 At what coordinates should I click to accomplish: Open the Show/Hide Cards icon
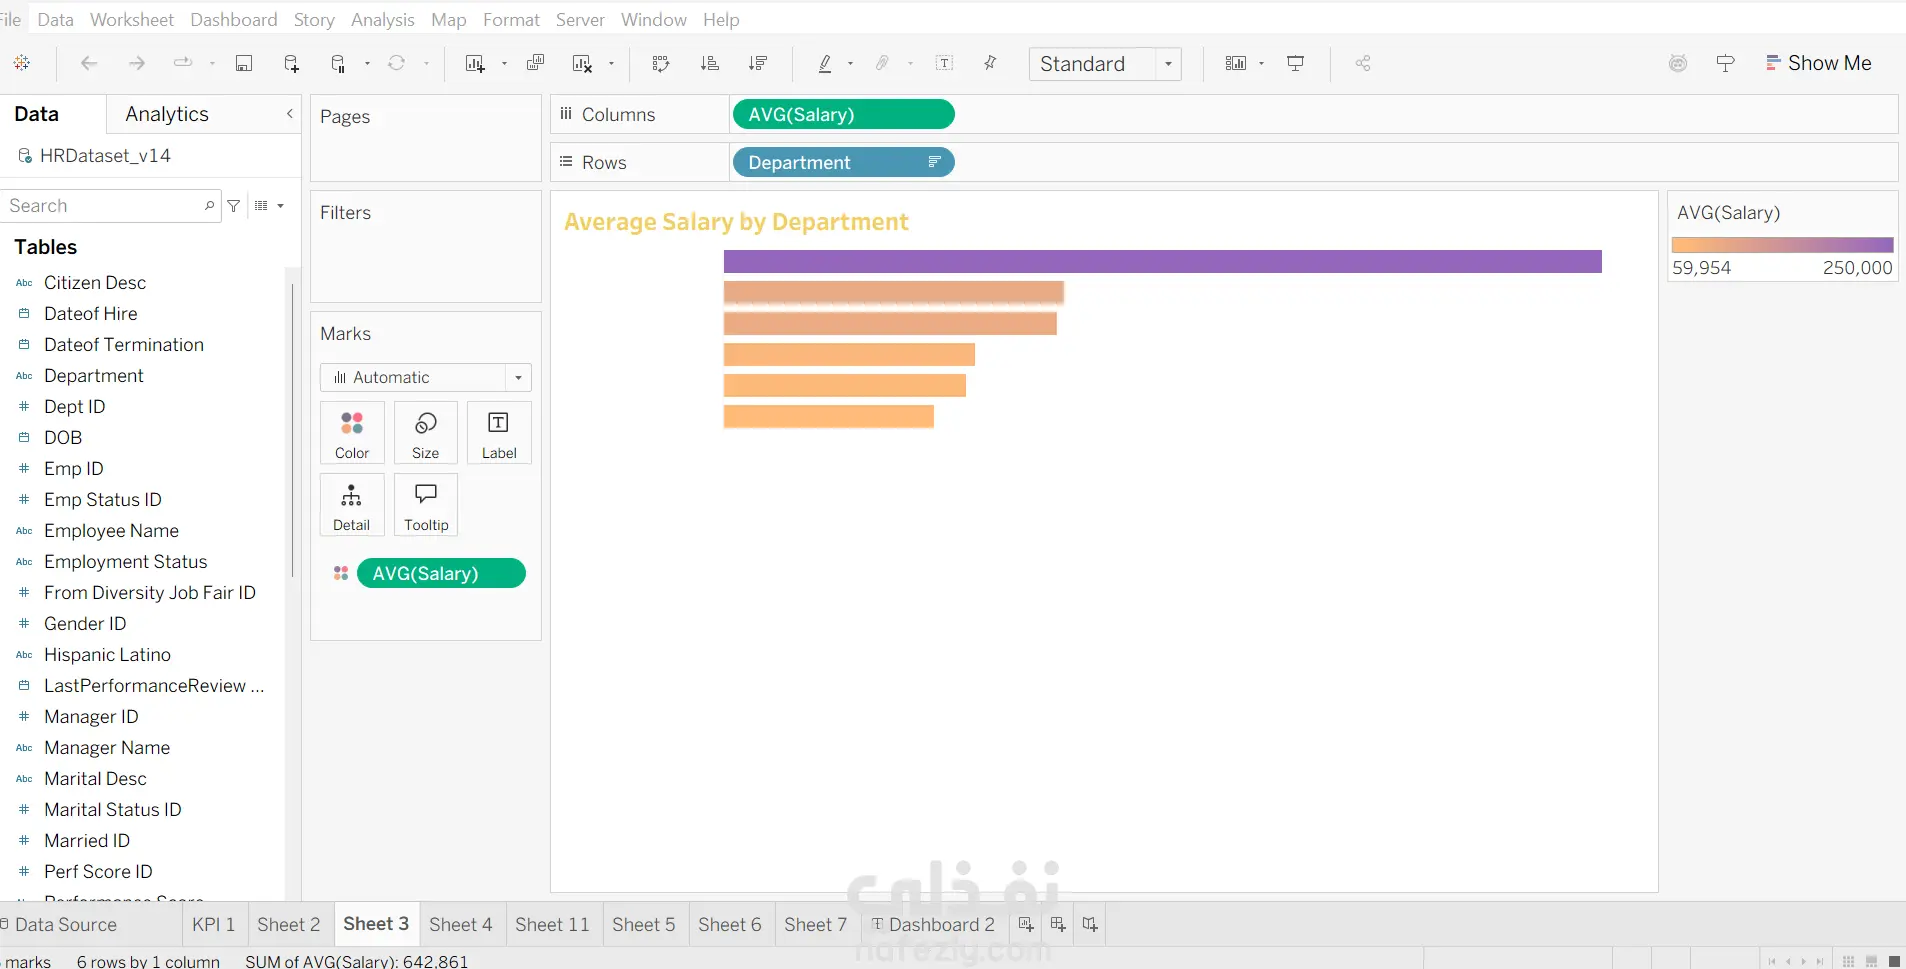coord(1236,63)
